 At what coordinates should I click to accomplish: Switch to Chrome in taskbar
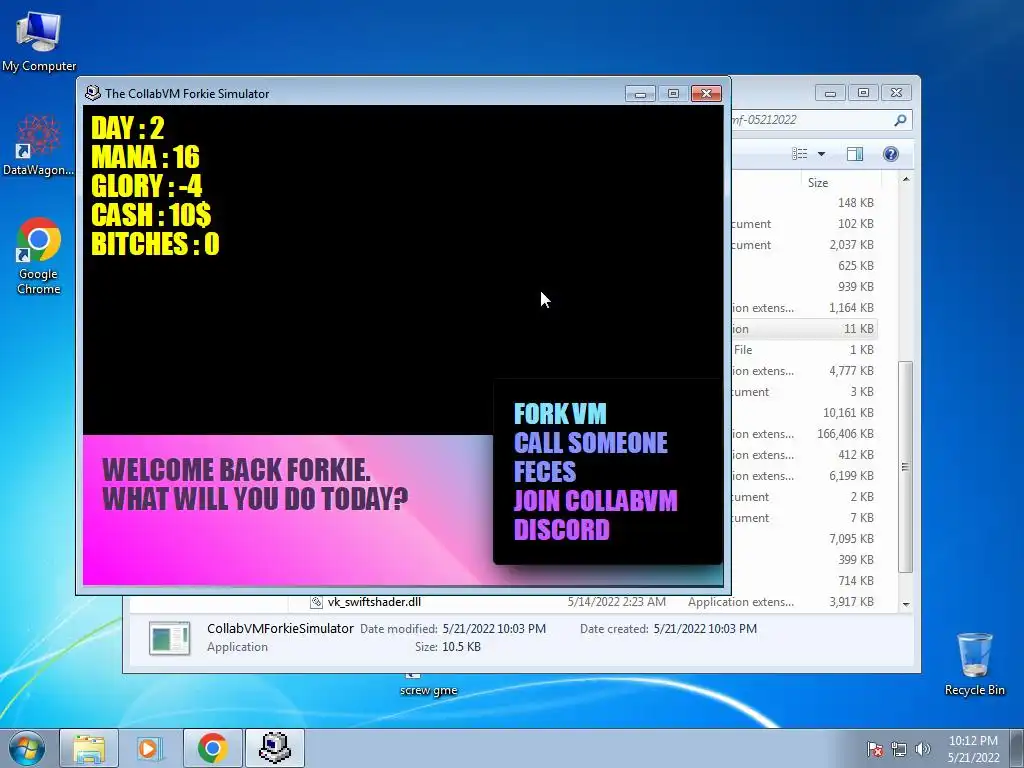coord(212,748)
